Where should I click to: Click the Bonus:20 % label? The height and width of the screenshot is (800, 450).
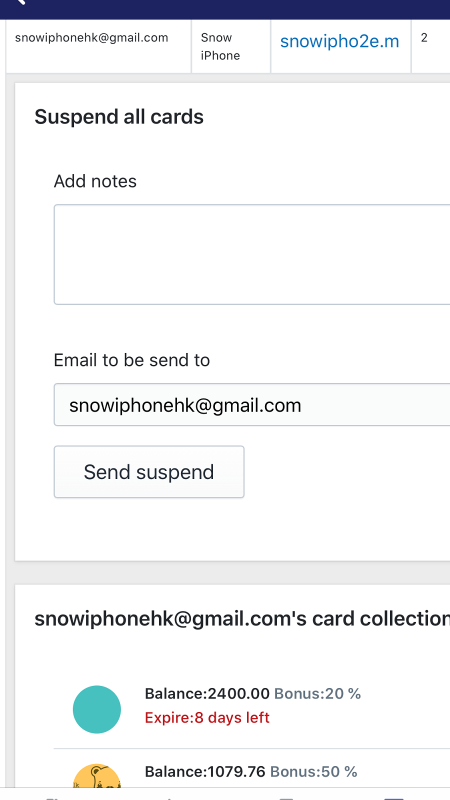pyautogui.click(x=317, y=693)
